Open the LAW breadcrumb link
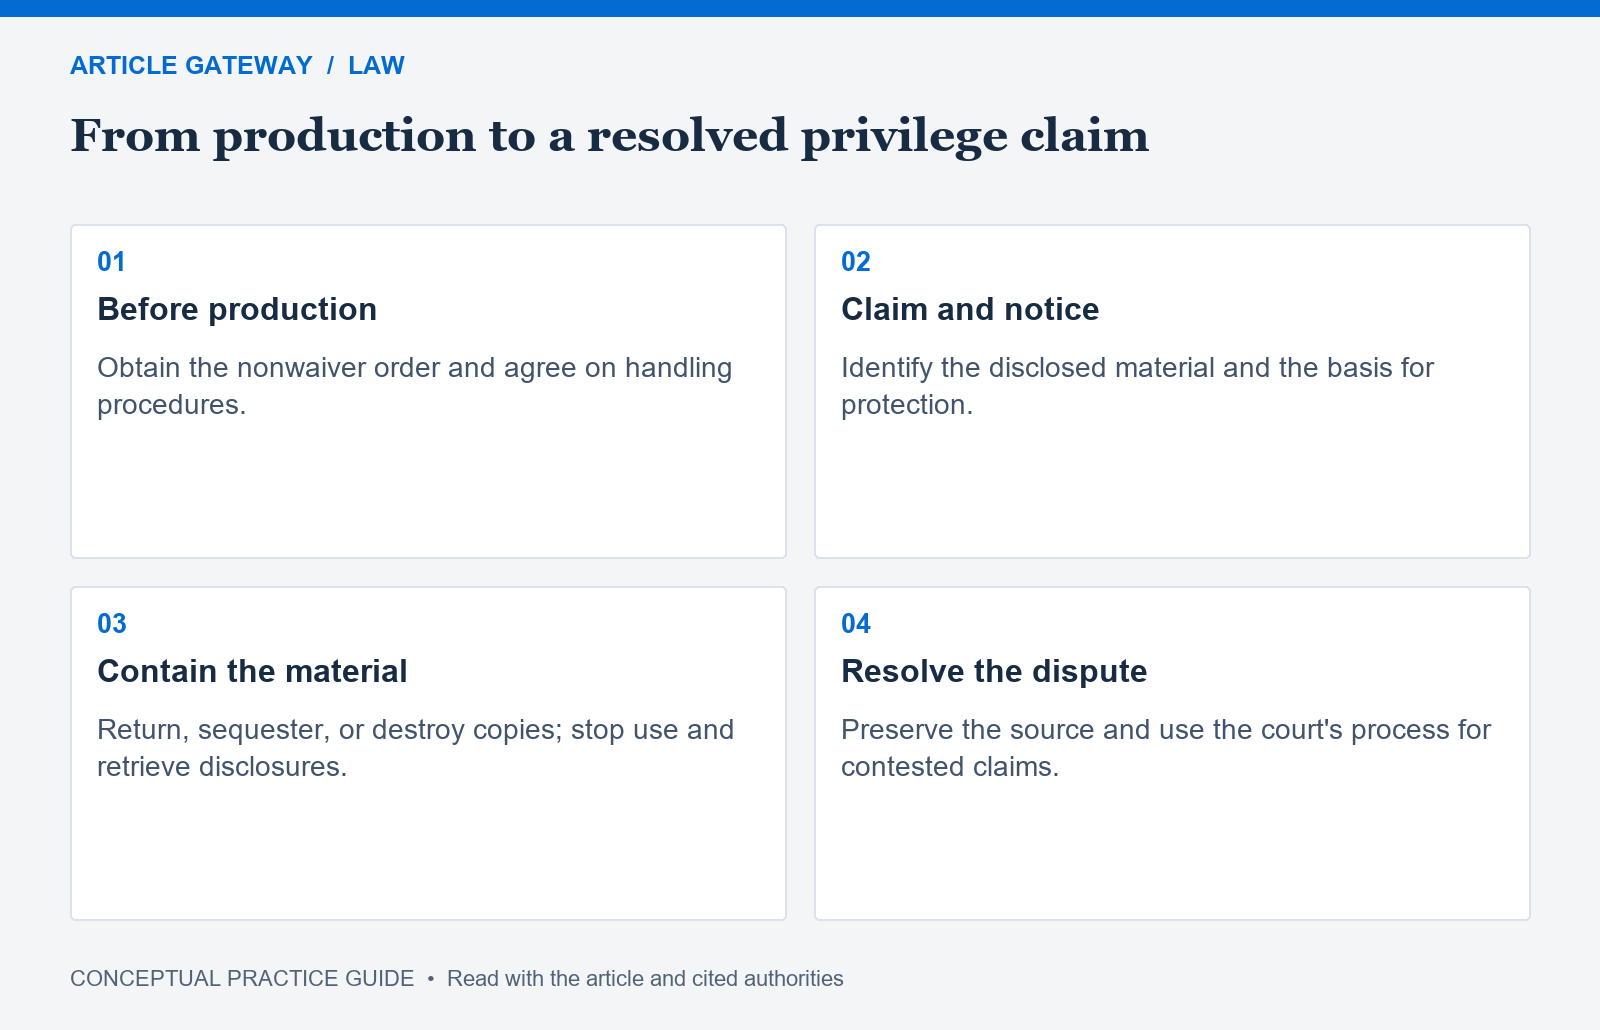1600x1030 pixels. click(376, 66)
